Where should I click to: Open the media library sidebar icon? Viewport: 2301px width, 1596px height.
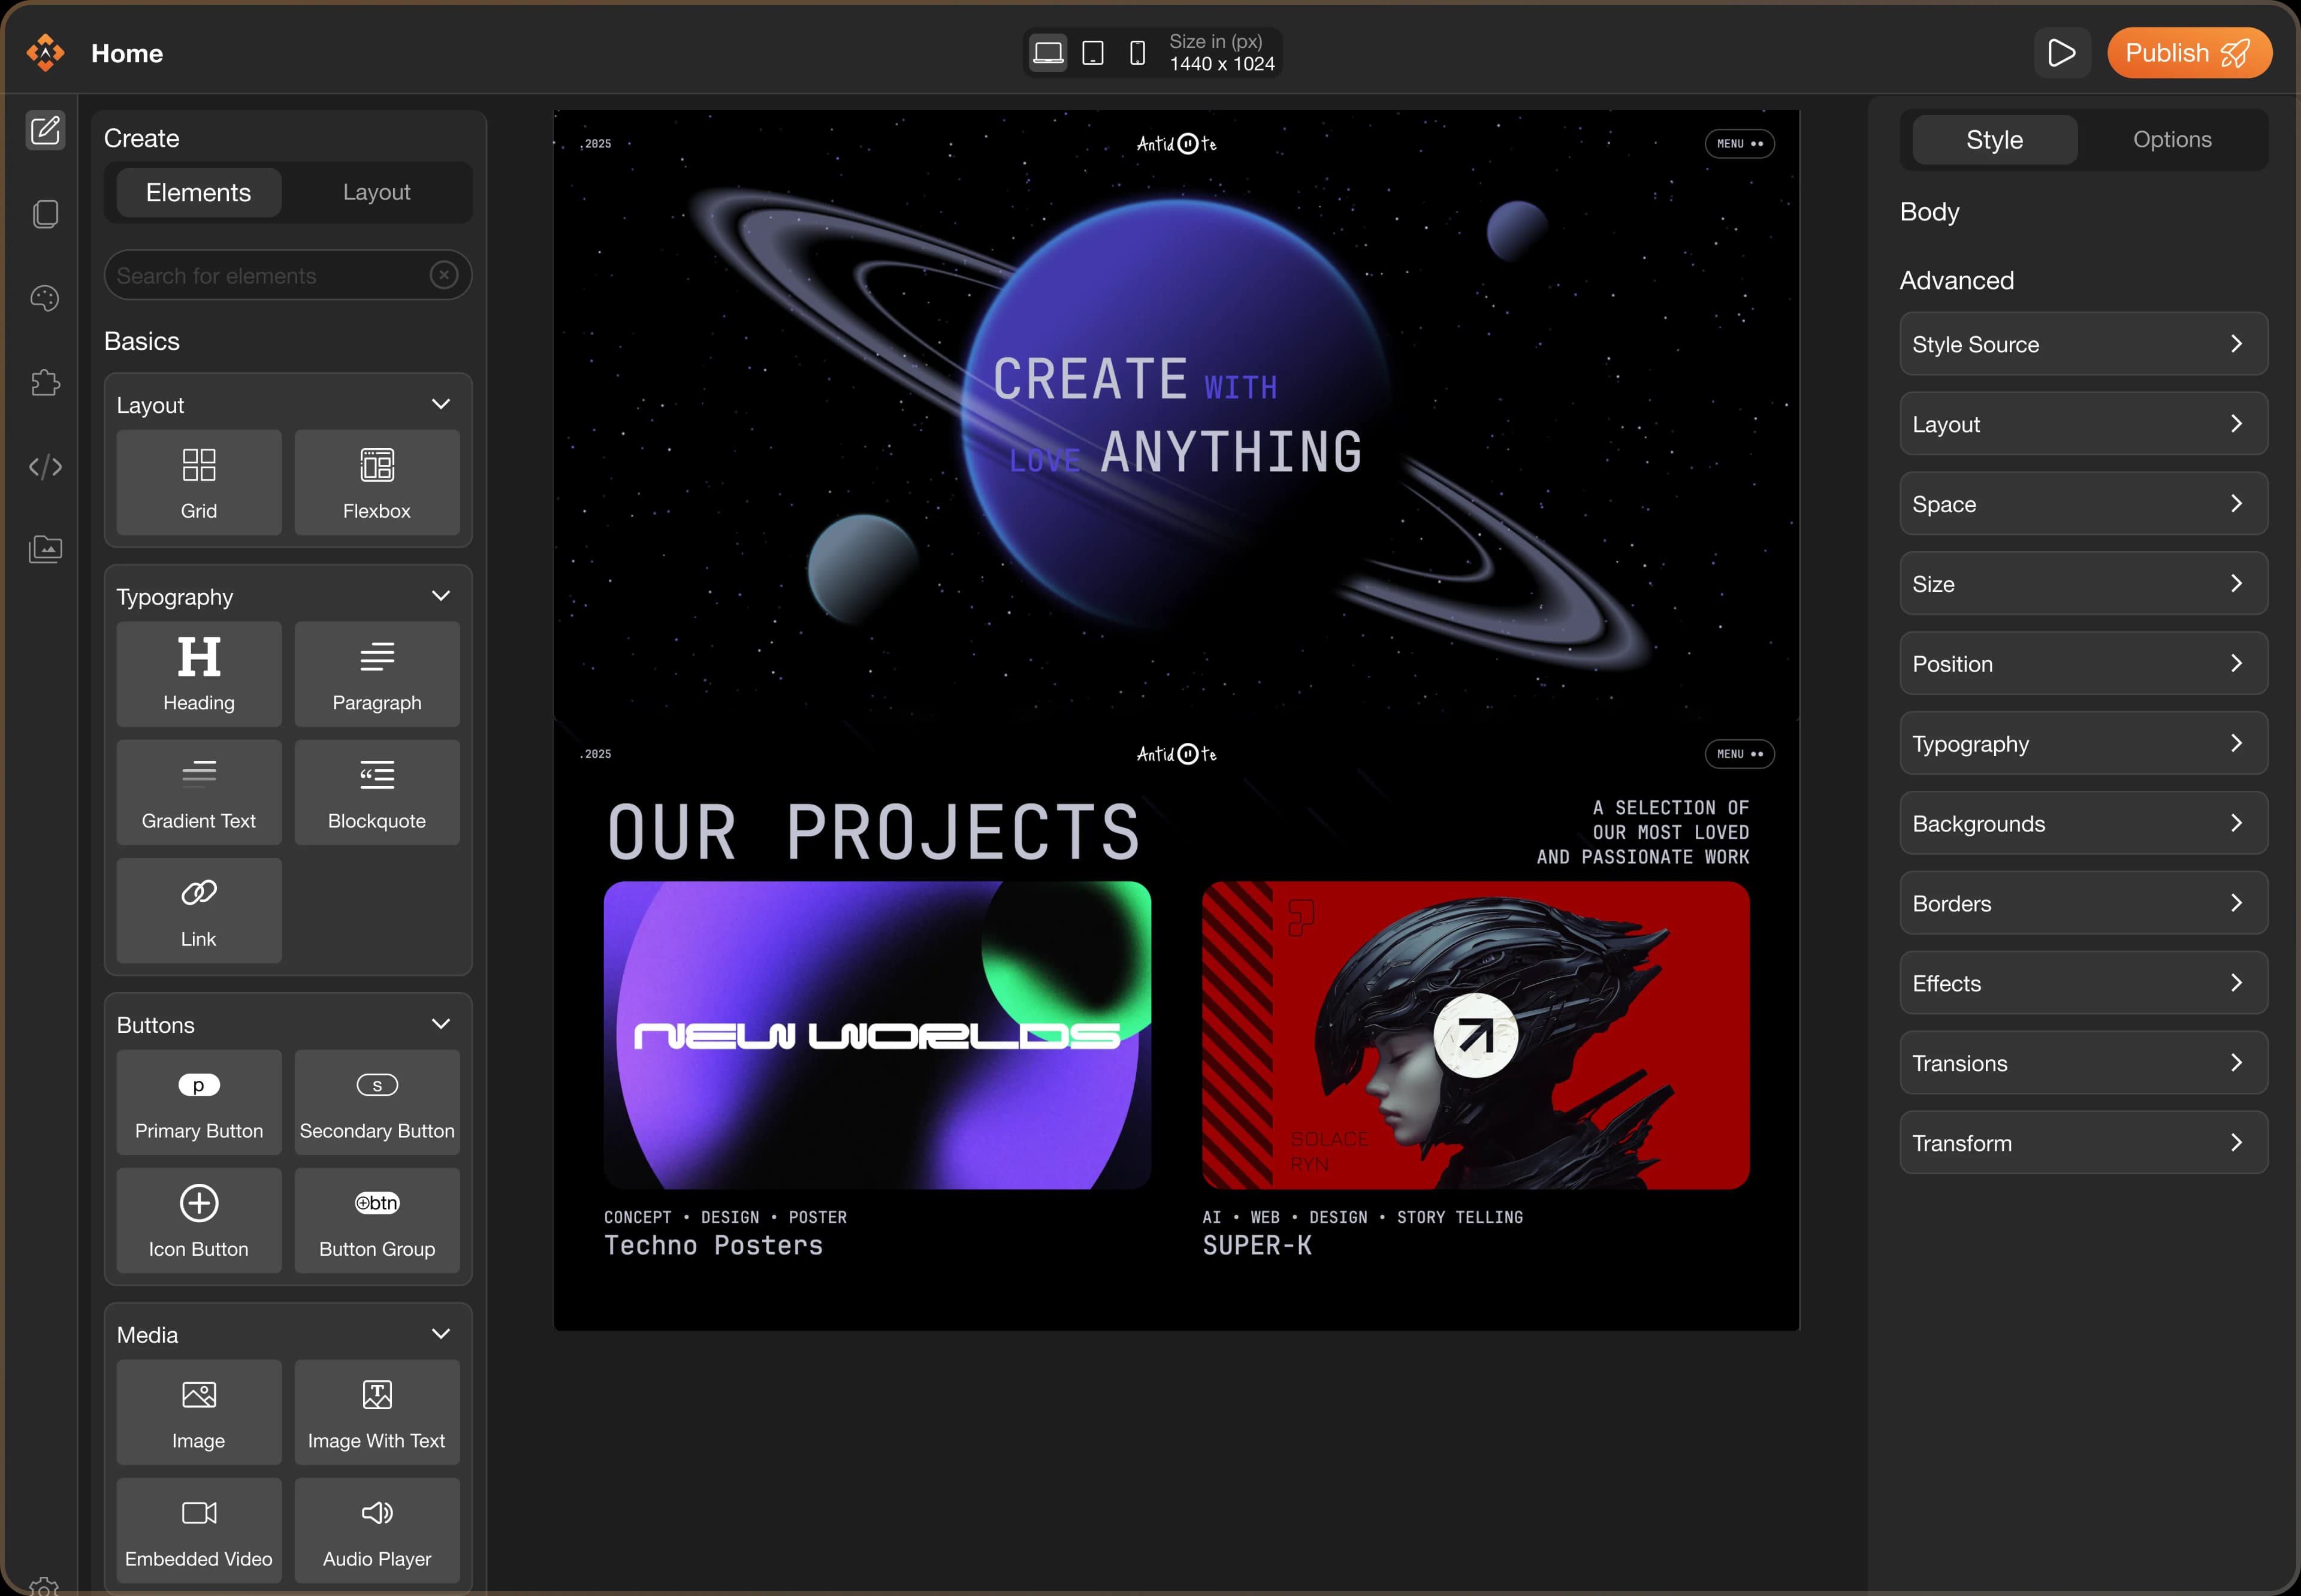[x=45, y=549]
